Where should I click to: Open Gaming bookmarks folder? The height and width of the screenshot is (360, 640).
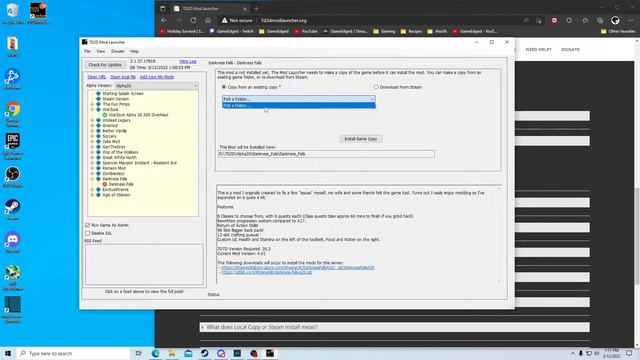pos(384,31)
